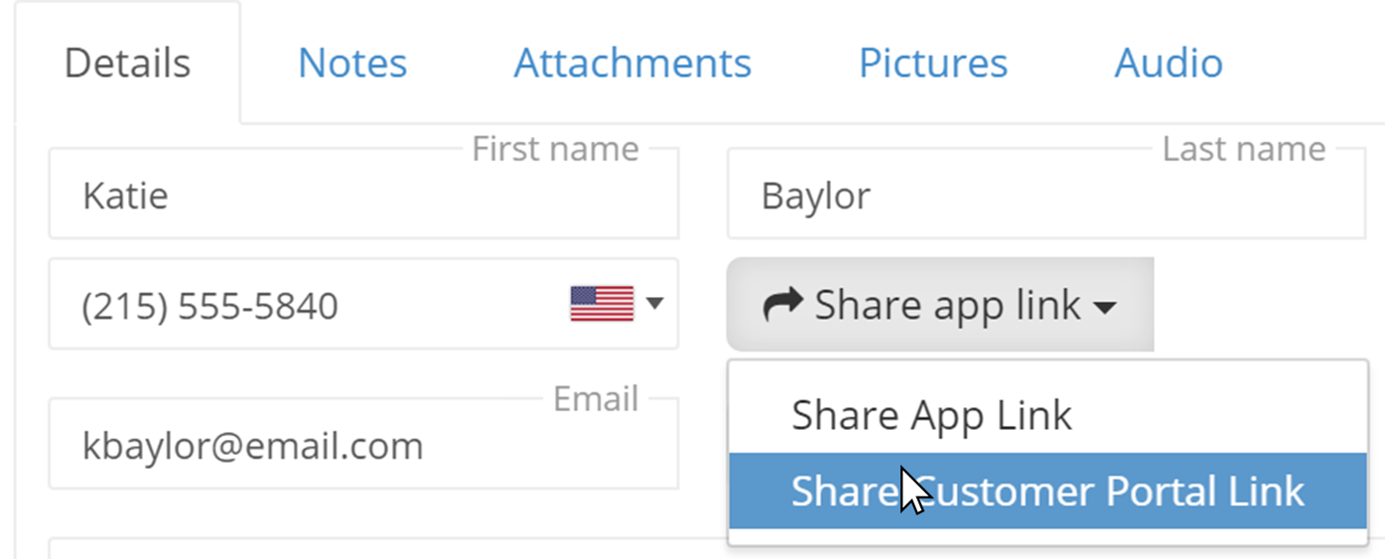Choose Share Customer Portal Link option

click(x=1047, y=490)
